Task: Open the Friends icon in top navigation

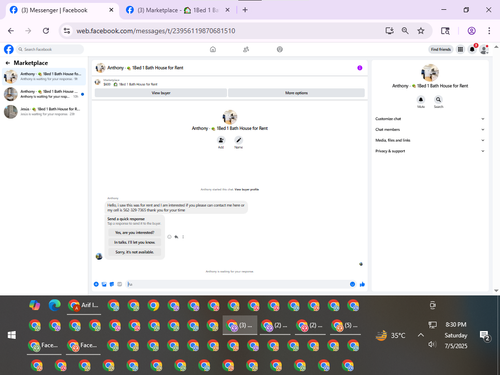Action: 246,49
